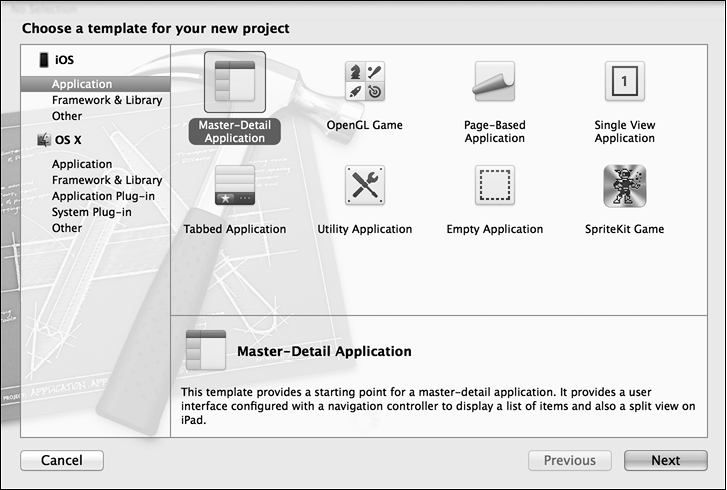The width and height of the screenshot is (727, 490).
Task: Open Framework & Library under iOS
Action: point(107,100)
